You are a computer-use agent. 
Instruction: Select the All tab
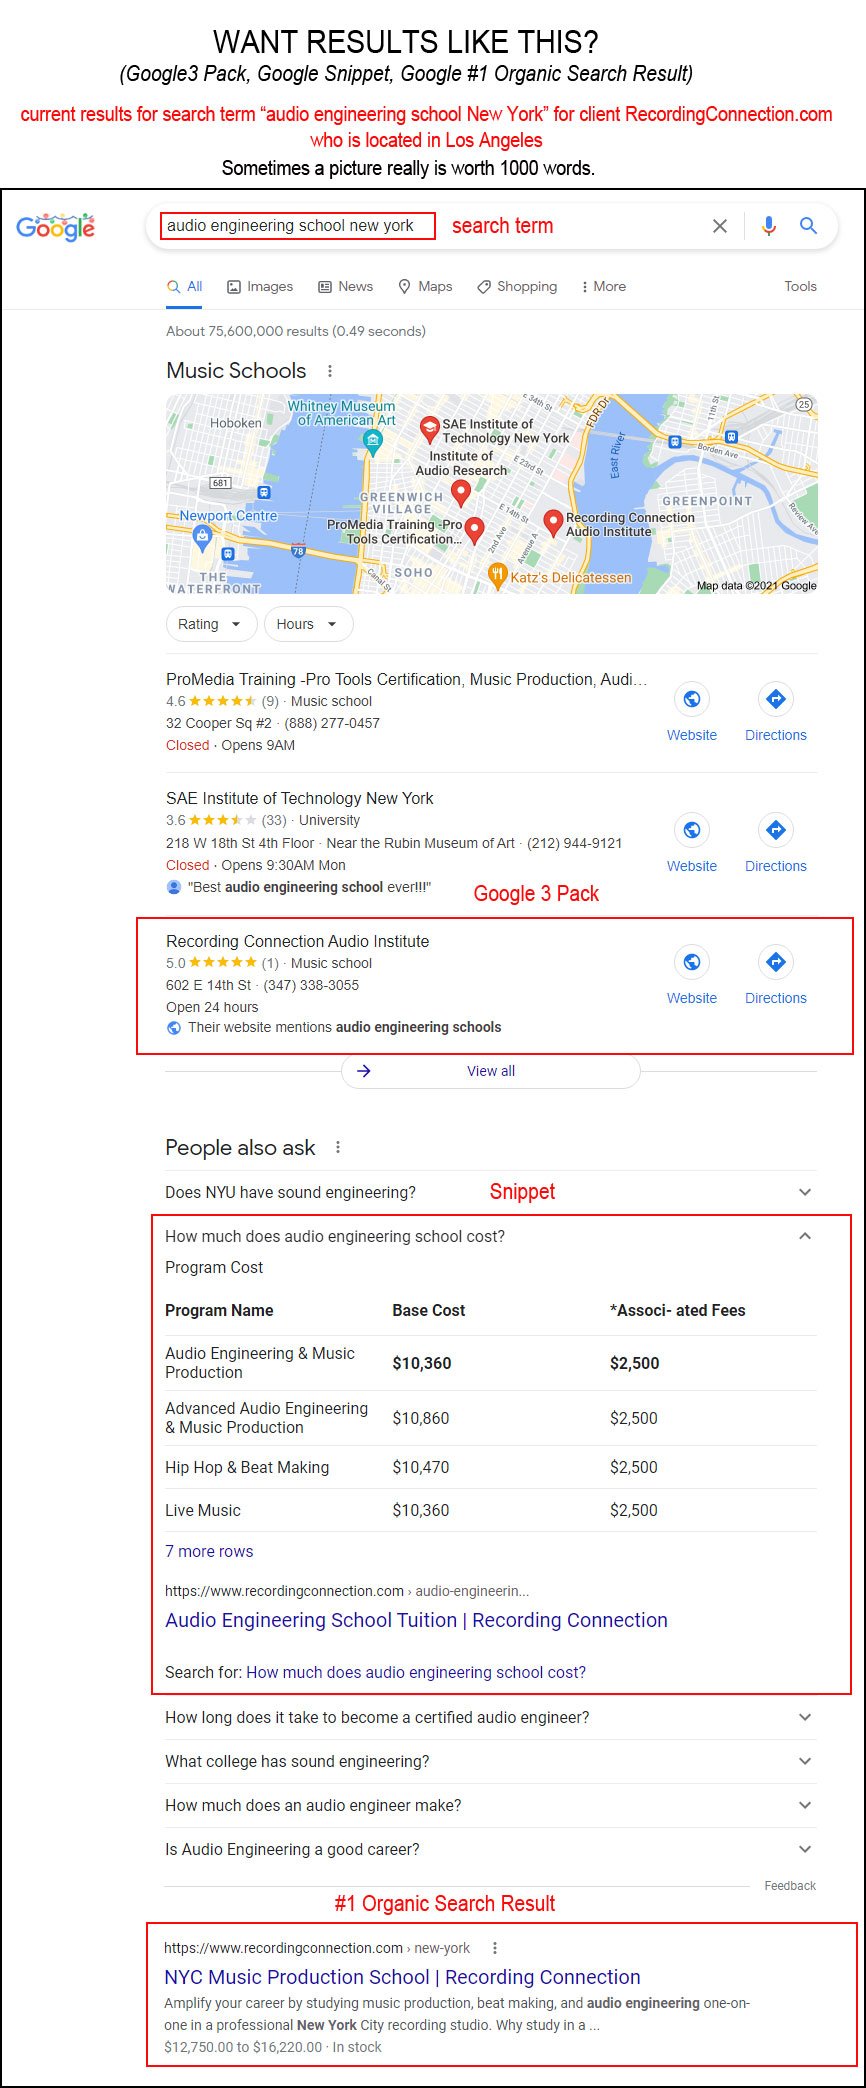[184, 286]
